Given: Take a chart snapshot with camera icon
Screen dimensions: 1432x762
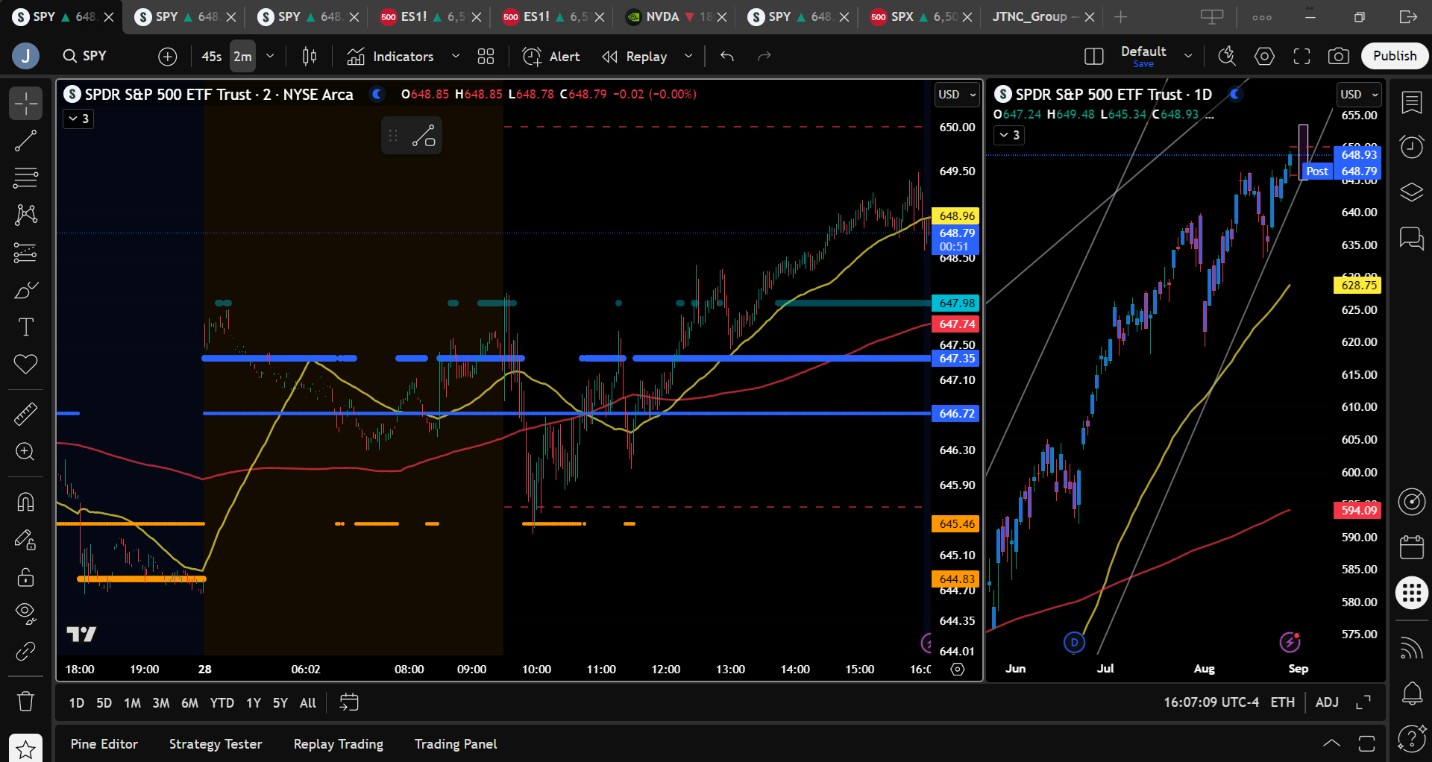Looking at the screenshot, I should tap(1338, 56).
